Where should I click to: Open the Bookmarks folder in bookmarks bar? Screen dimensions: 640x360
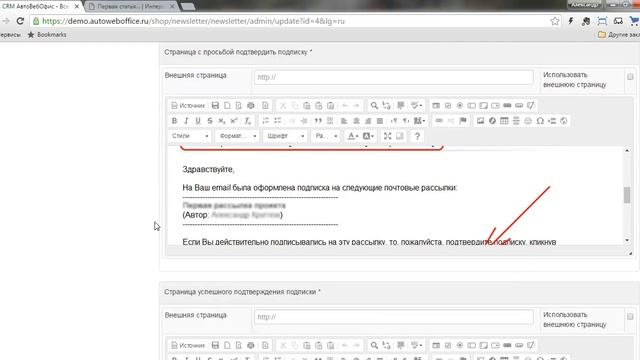point(47,35)
